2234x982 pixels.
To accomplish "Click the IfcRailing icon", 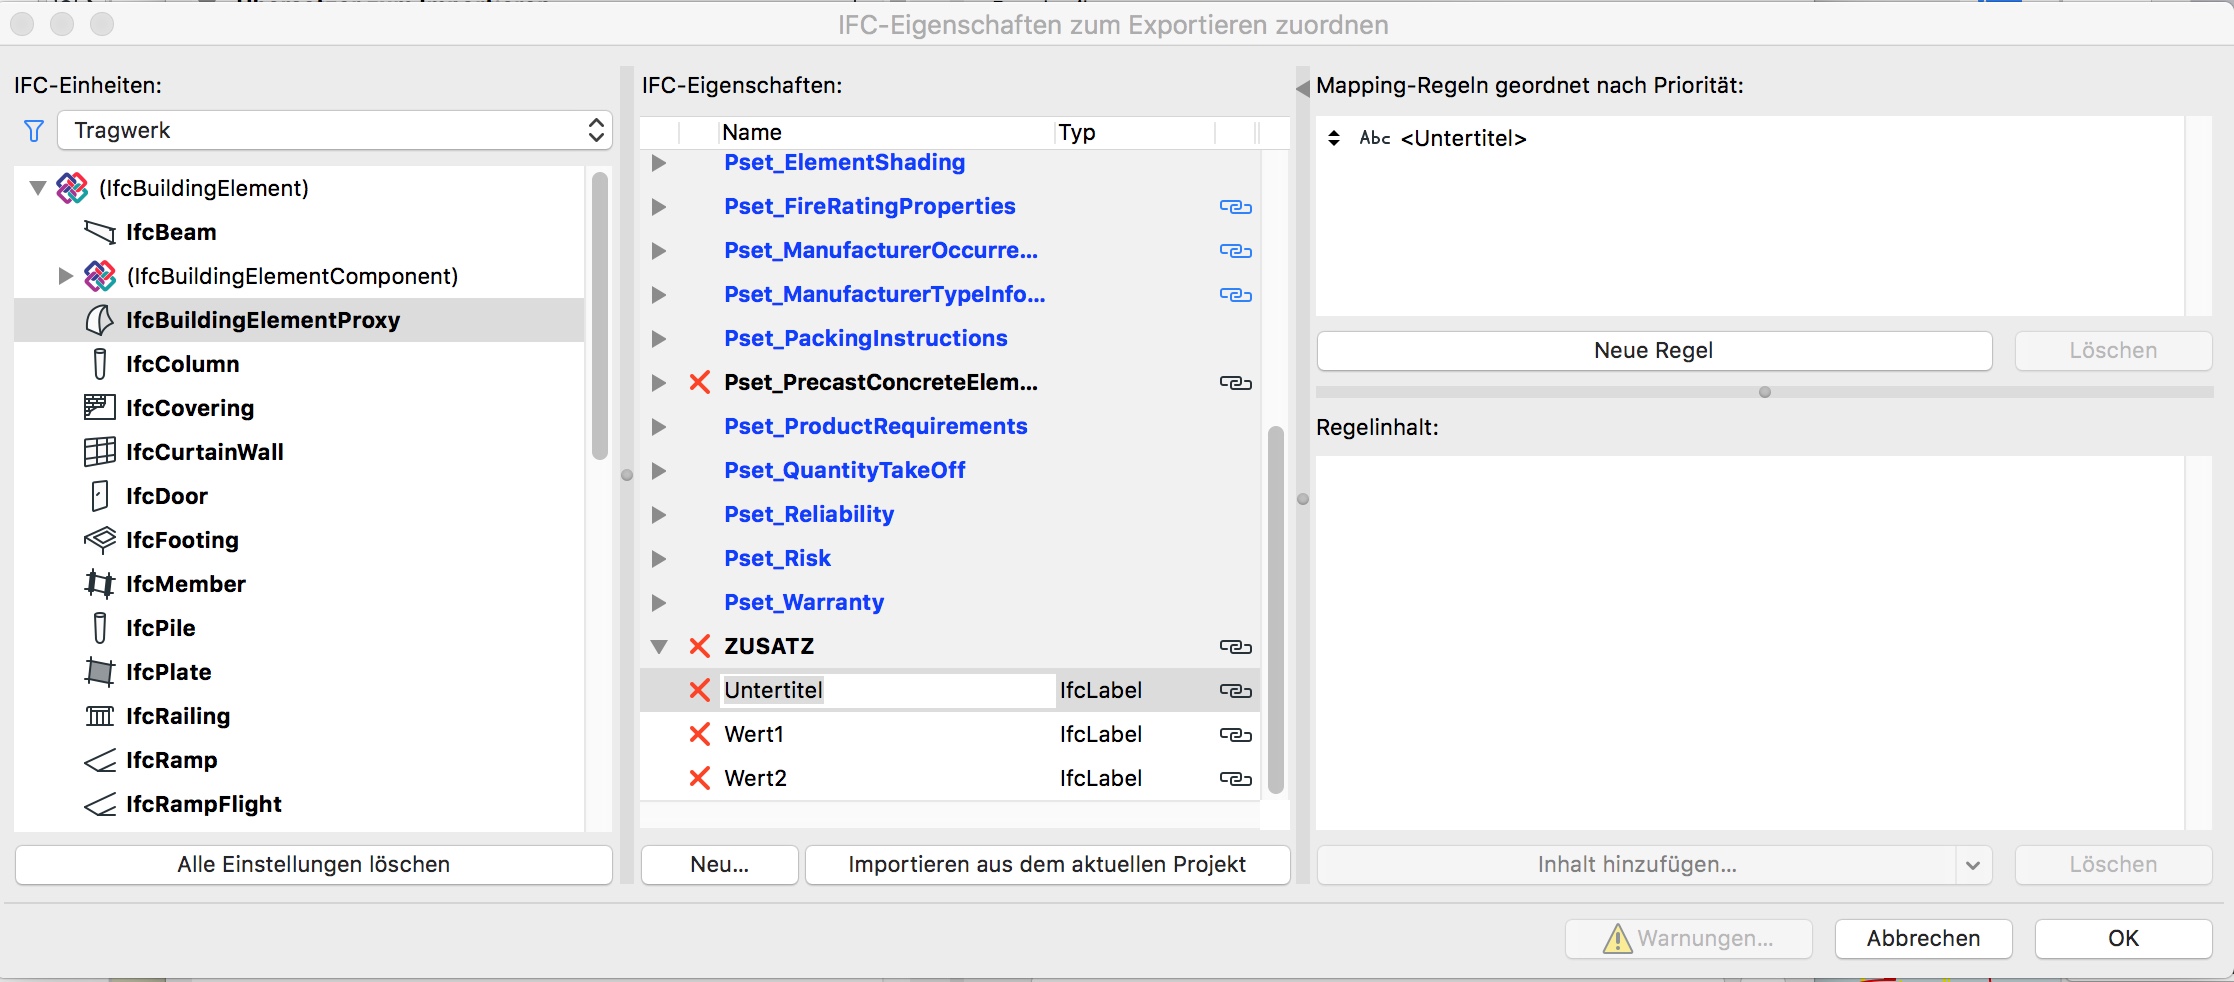I will click(x=99, y=716).
